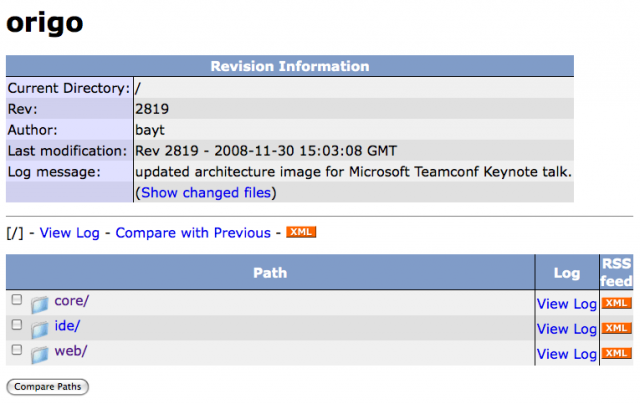Viewport: 640px width, 404px height.
Task: Open the RSS XML feed for ide/
Action: point(617,328)
